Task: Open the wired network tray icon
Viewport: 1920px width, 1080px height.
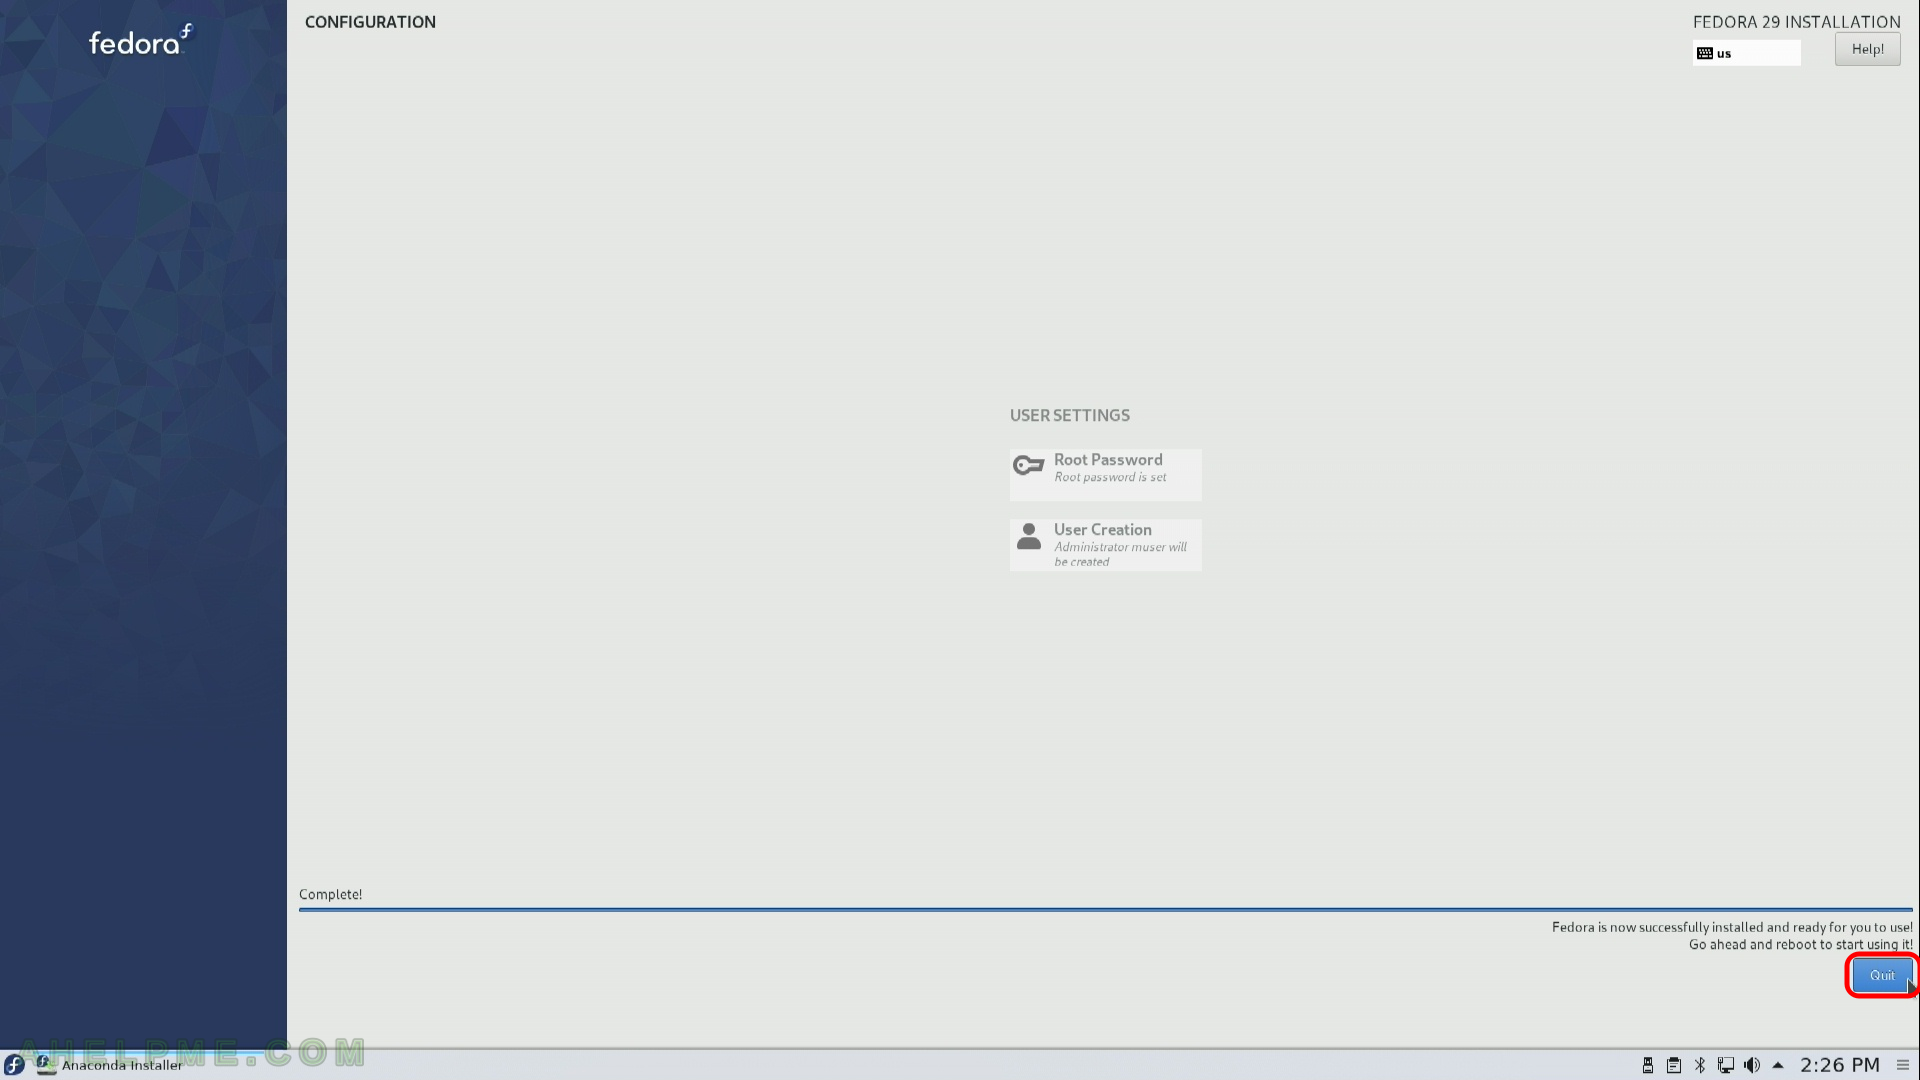Action: pos(1726,1065)
